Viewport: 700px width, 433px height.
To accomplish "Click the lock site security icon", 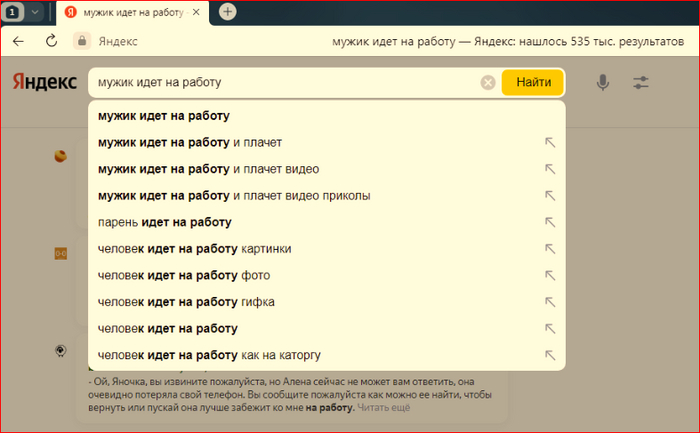I will 82,42.
